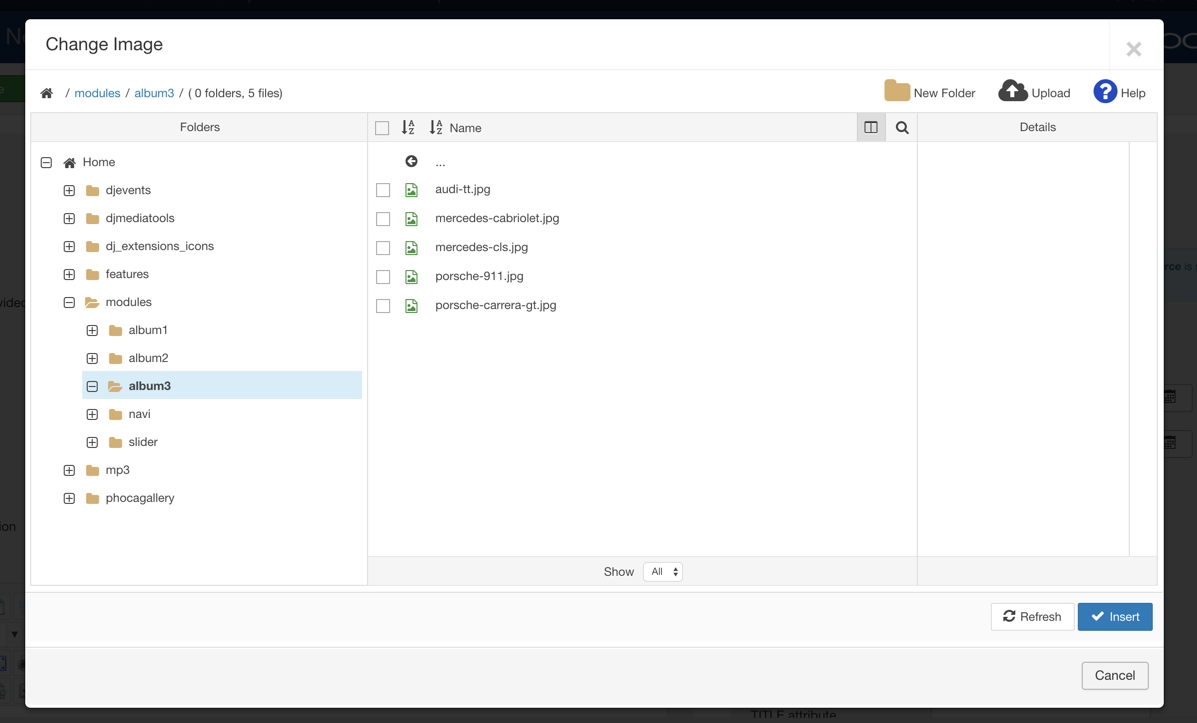Click the image icon of mercedes-cls.jpg
Screen dimensions: 1197x723
411,248
